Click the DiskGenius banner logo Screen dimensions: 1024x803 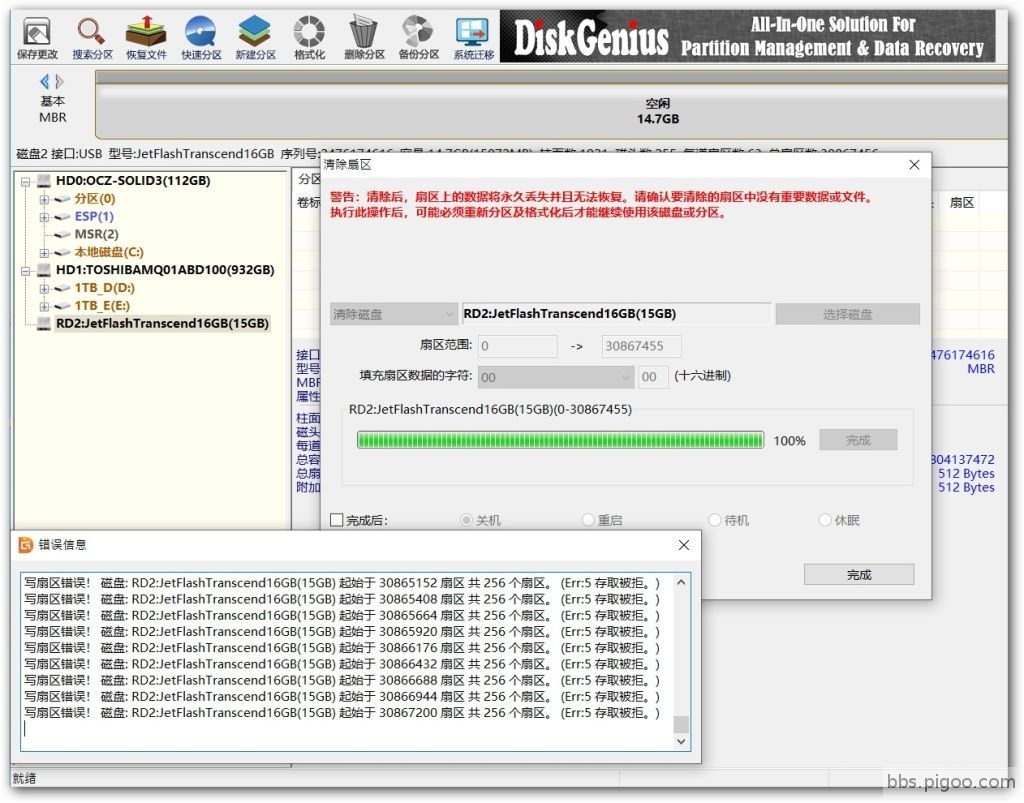click(x=591, y=38)
